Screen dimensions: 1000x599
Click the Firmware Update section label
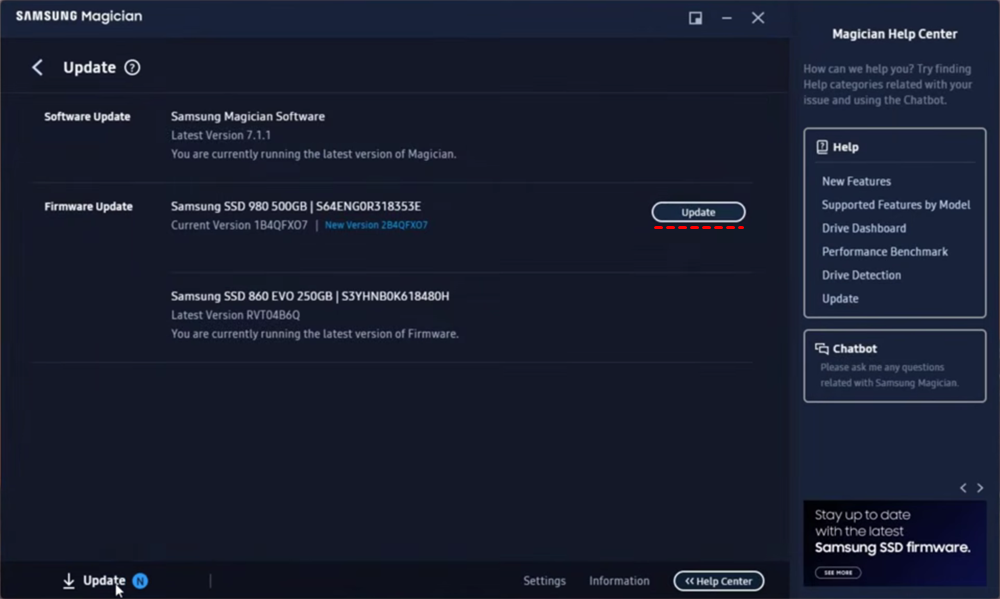(x=89, y=207)
